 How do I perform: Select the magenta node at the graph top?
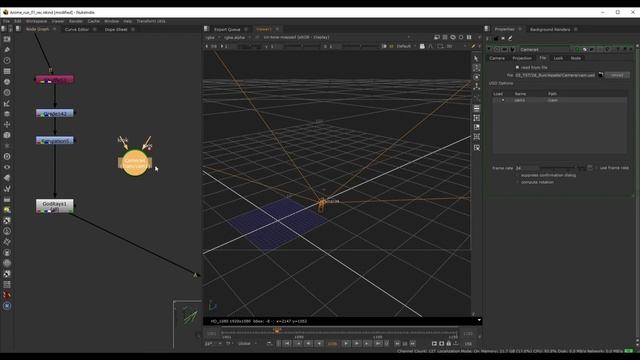pyautogui.click(x=55, y=79)
